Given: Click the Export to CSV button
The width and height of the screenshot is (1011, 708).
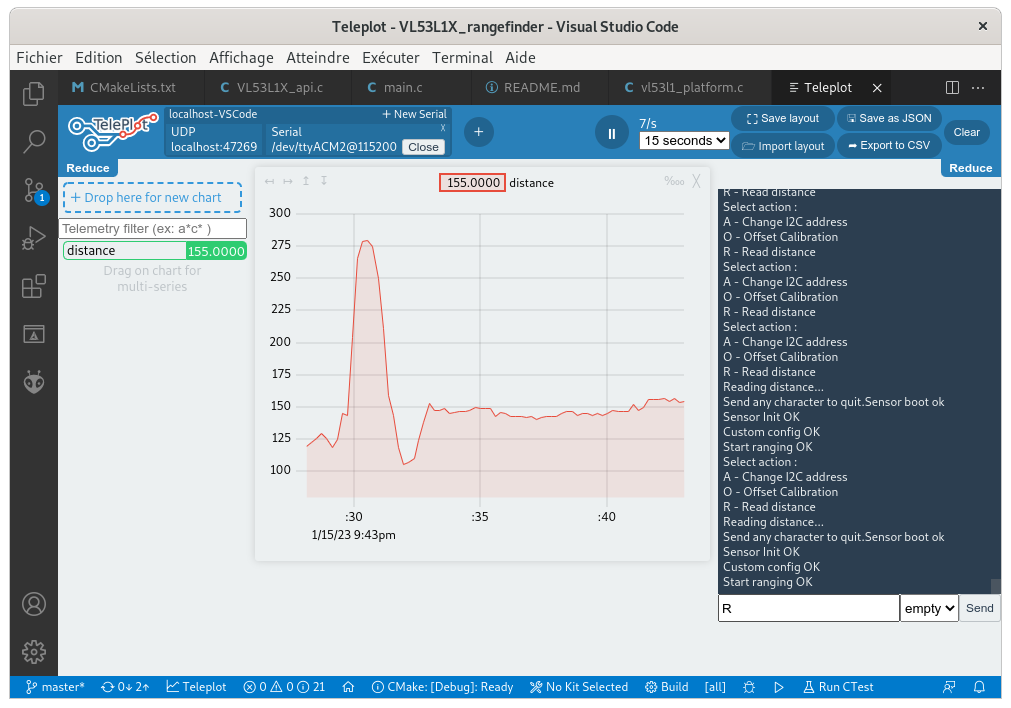Looking at the screenshot, I should (x=889, y=146).
